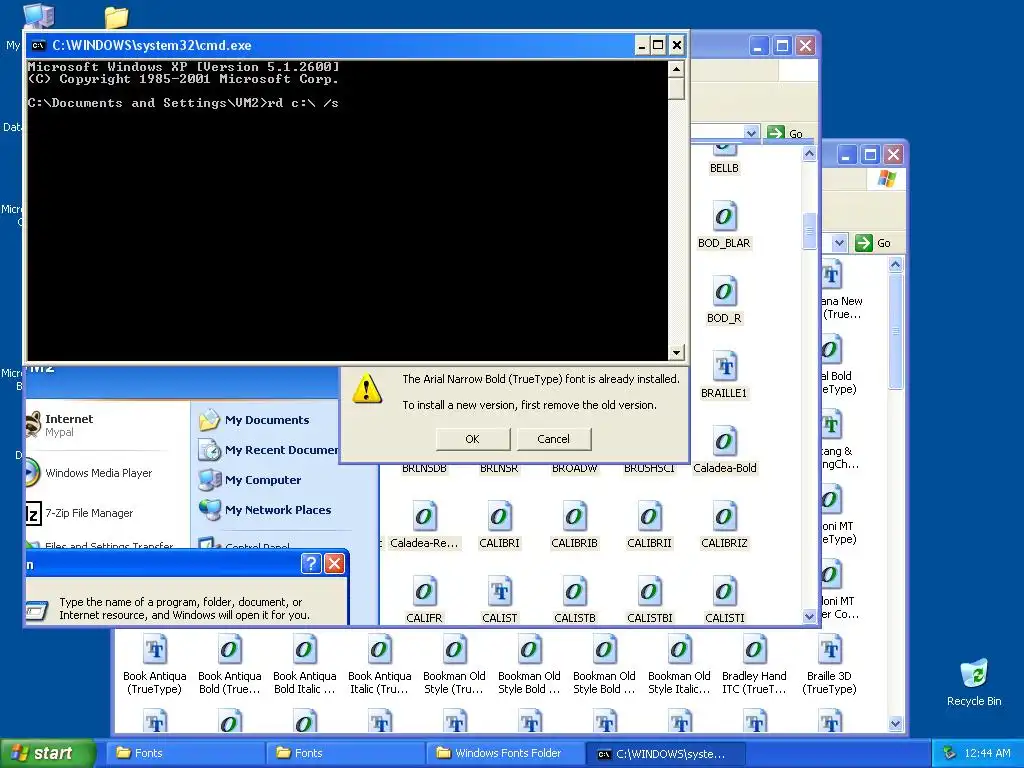The image size is (1024, 768).
Task: Switch to Windows Fonts Folder taskbar button
Action: 505,753
